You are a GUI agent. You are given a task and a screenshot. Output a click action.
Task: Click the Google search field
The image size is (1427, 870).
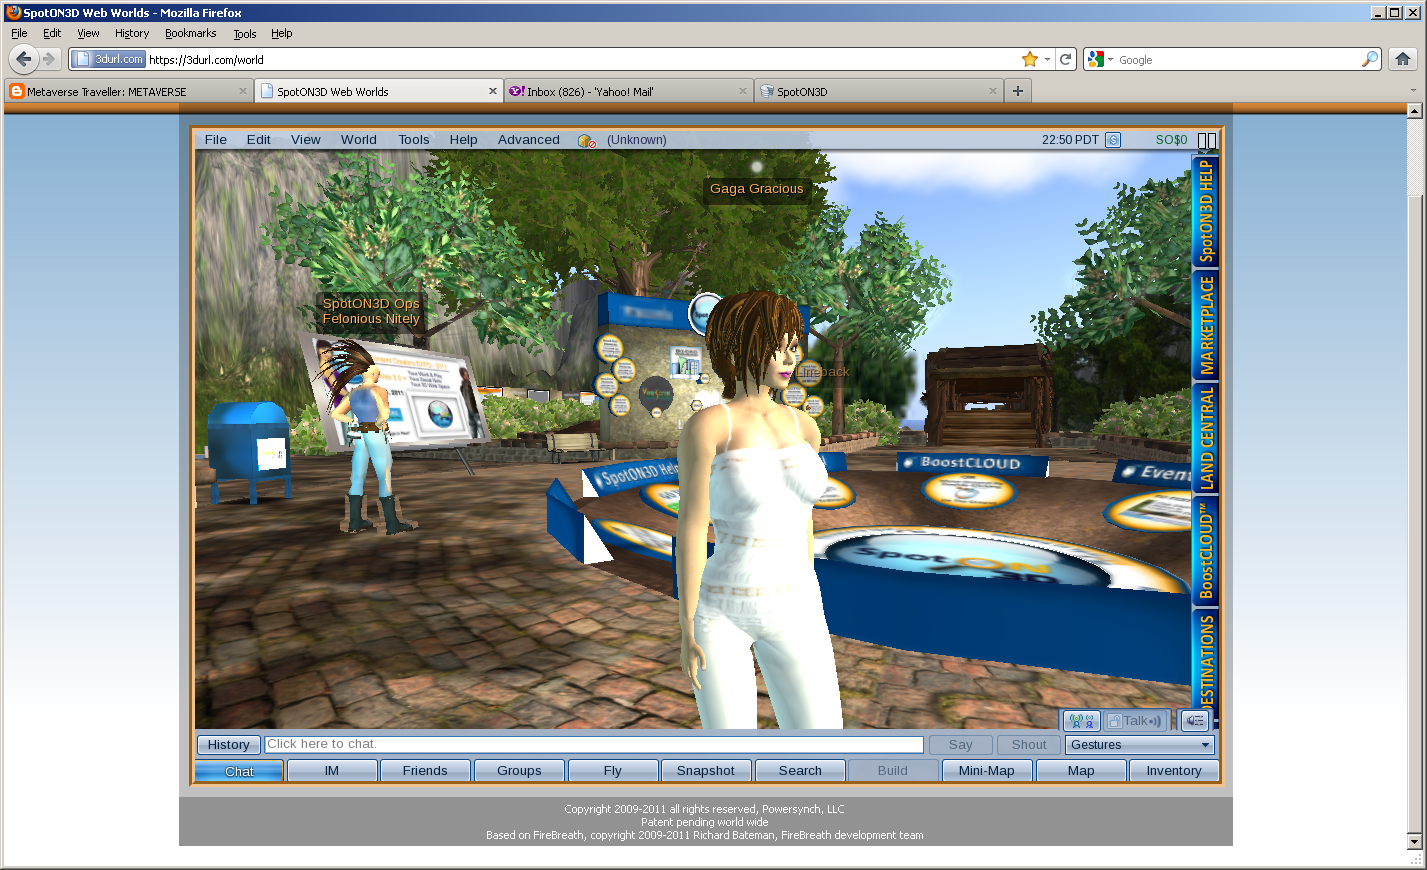[x=1237, y=60]
